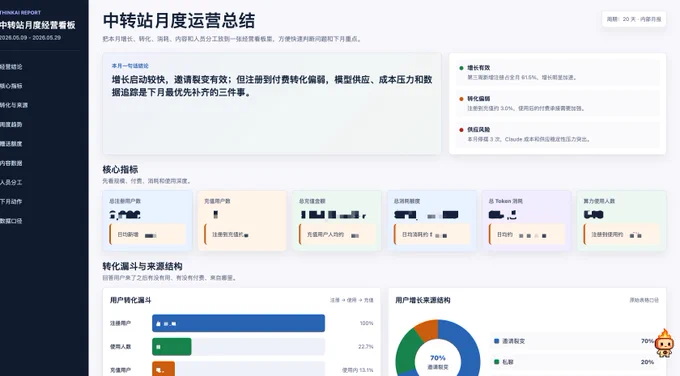680x376 pixels.
Task: Click the THINKAI REPORT sidebar label
Action: coord(20,13)
